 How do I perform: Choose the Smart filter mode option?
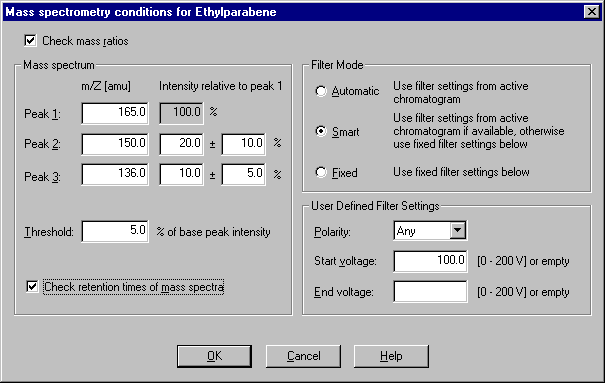tap(321, 131)
